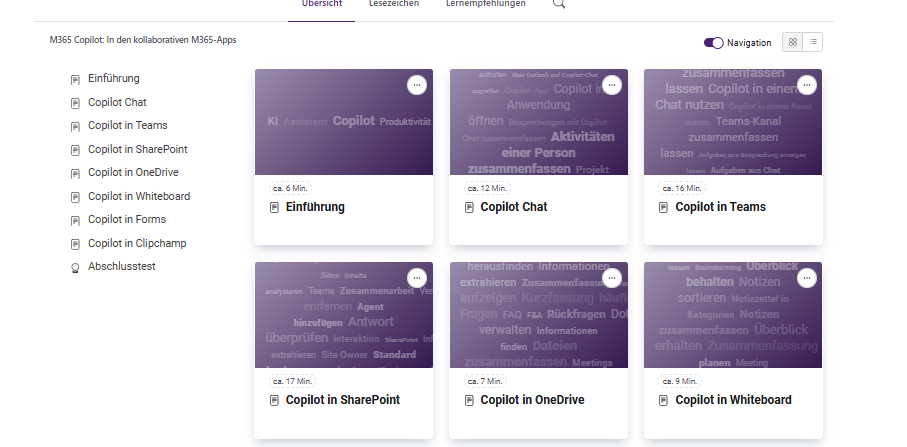The width and height of the screenshot is (907, 447).
Task: Open the search magnifier icon
Action: pyautogui.click(x=558, y=3)
